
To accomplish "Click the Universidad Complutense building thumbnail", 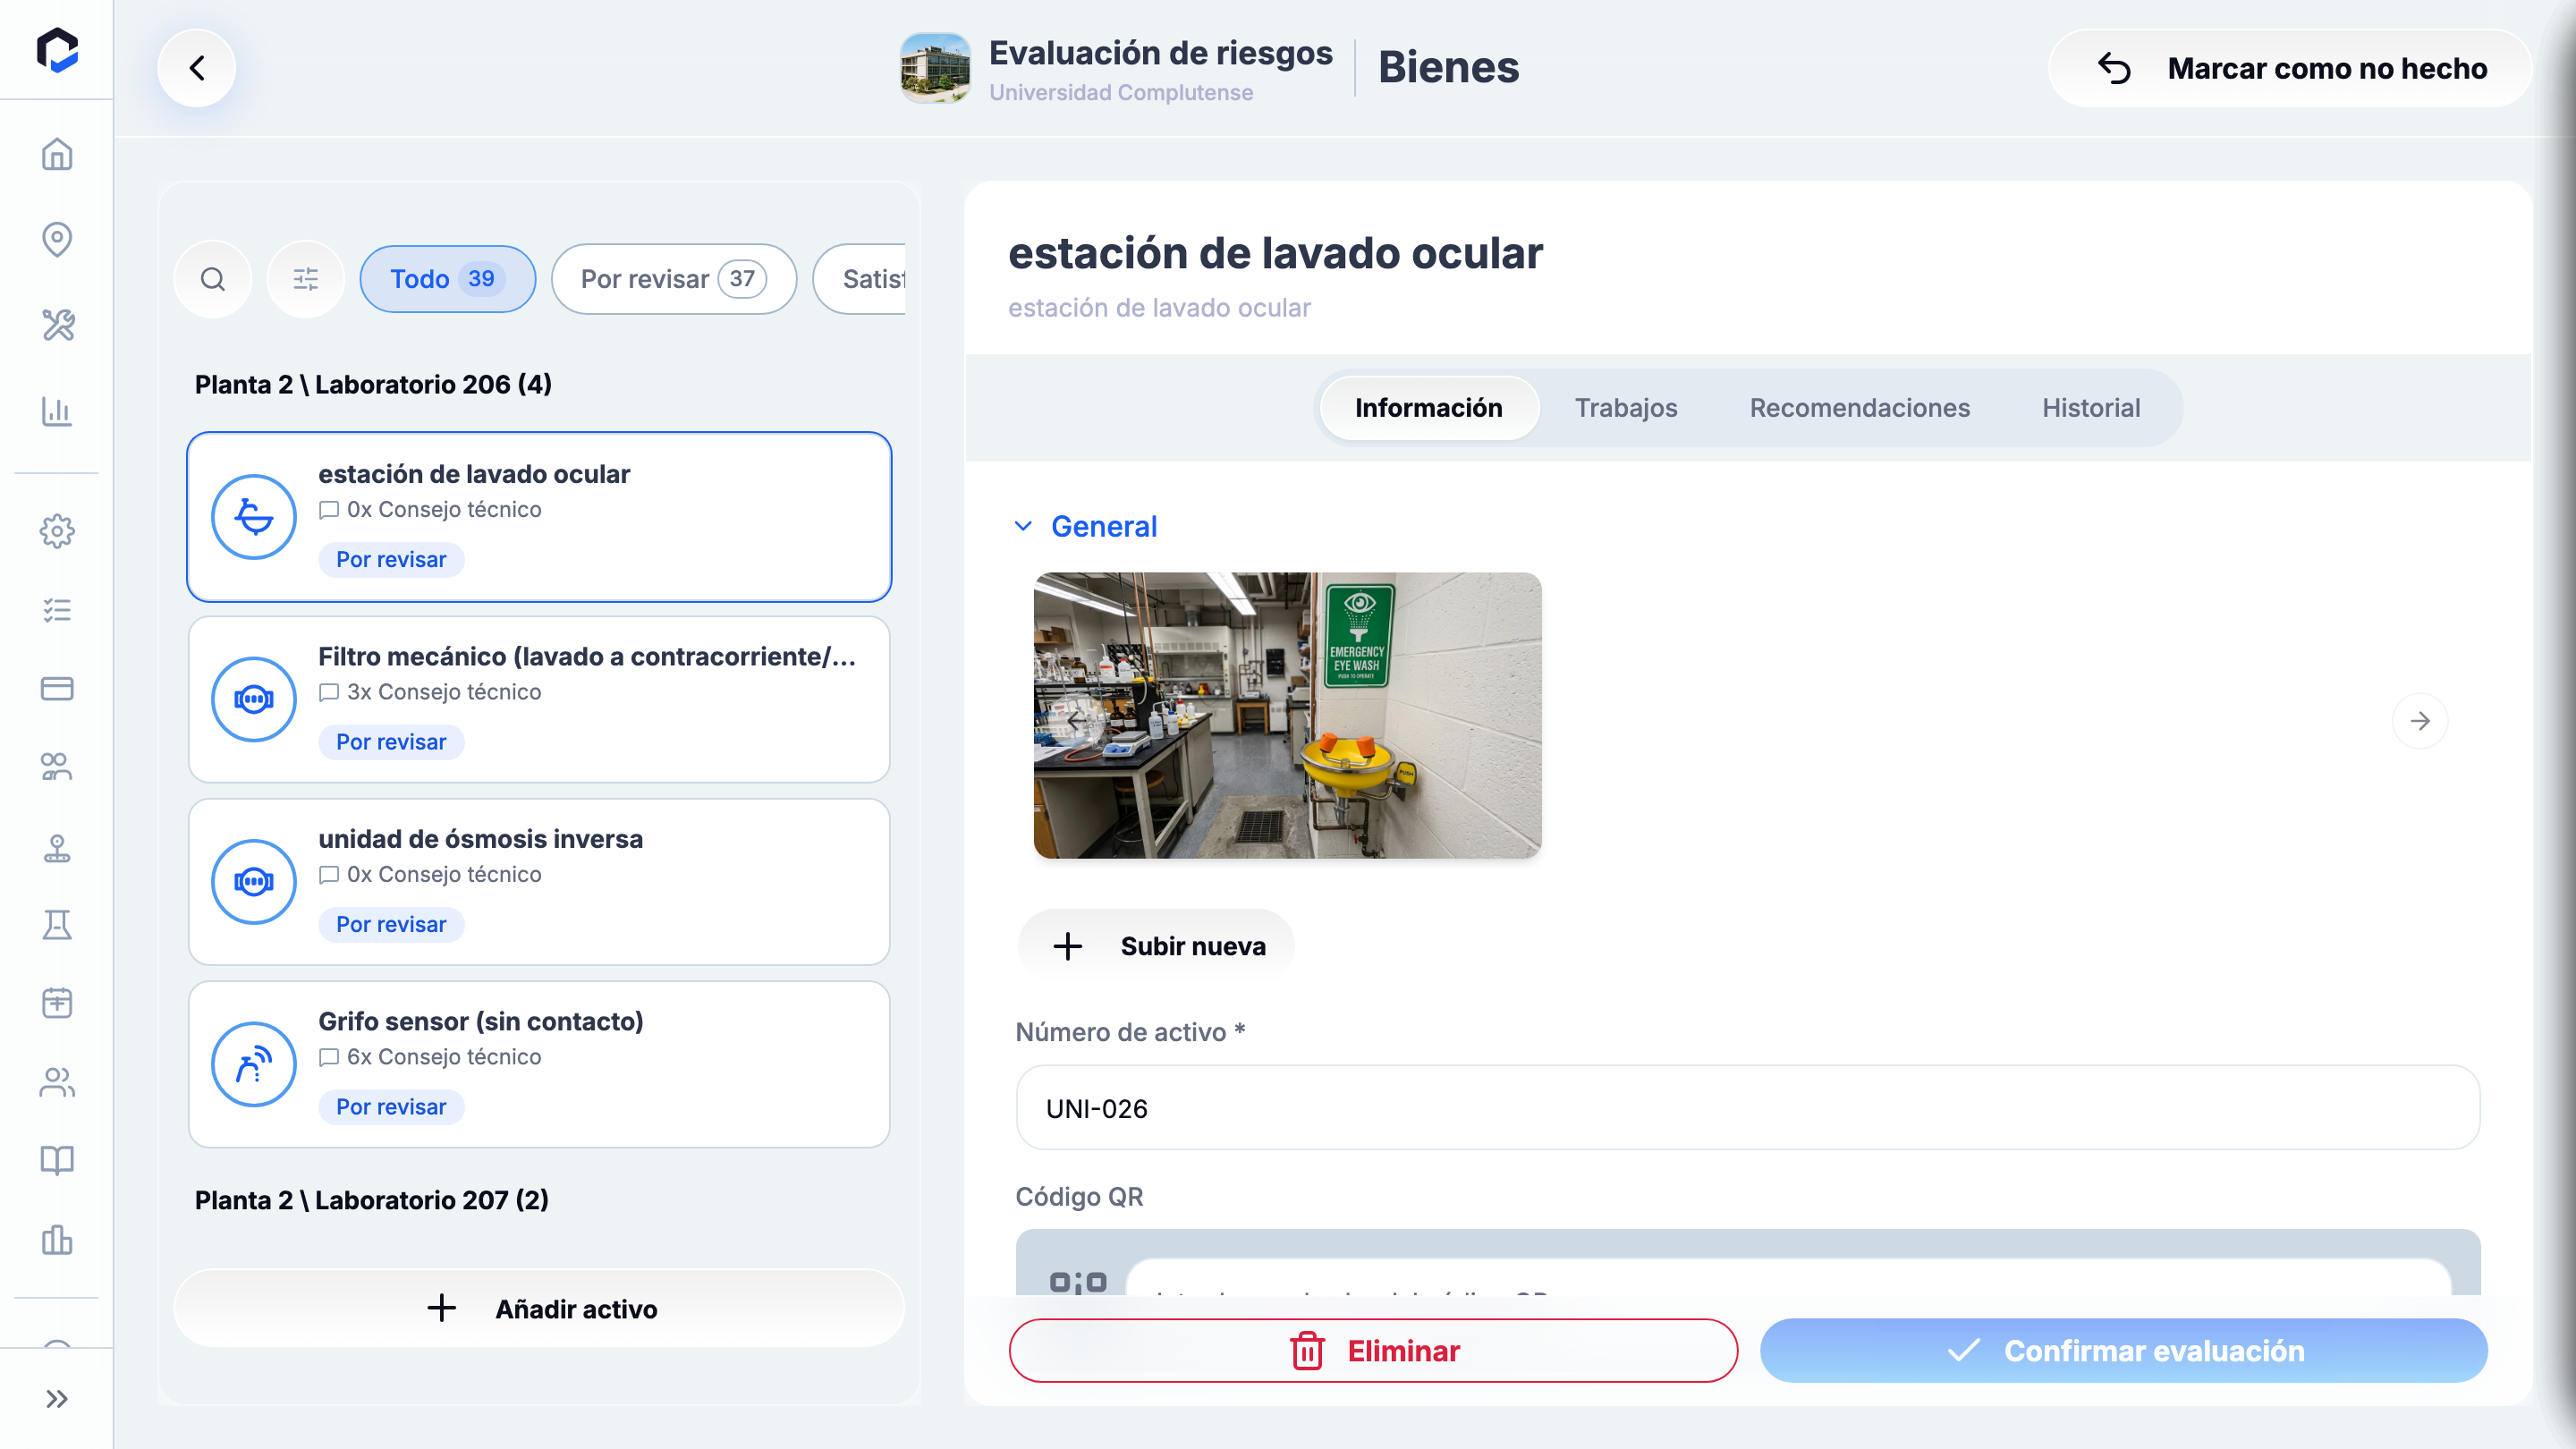I will pos(935,68).
